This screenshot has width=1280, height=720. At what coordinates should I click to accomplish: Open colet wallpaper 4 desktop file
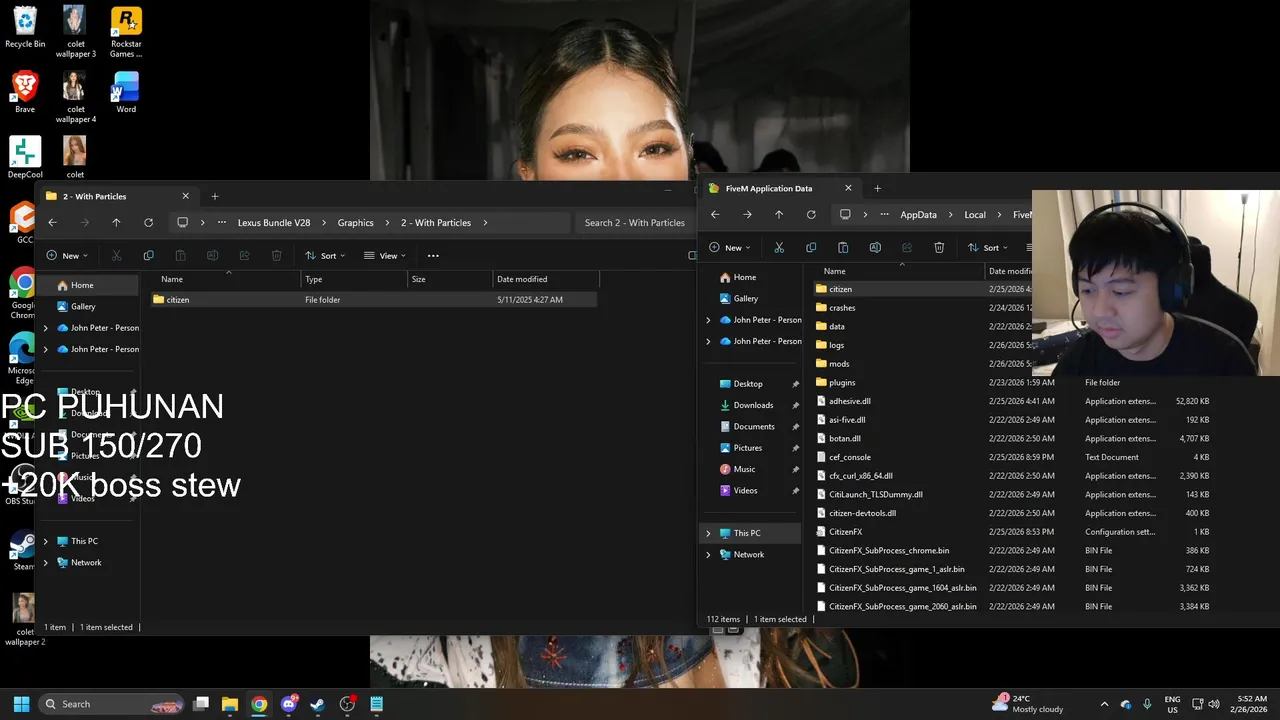(75, 97)
